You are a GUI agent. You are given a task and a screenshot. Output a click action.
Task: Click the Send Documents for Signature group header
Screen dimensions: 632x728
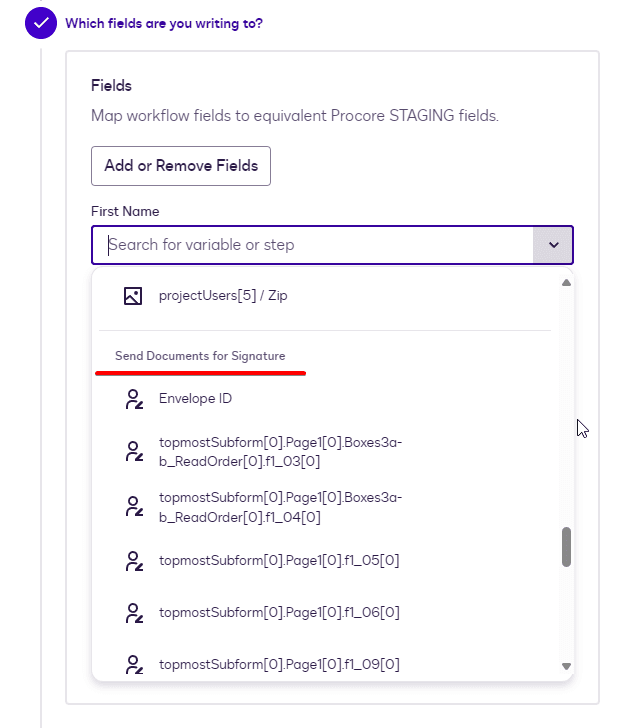[x=200, y=357]
